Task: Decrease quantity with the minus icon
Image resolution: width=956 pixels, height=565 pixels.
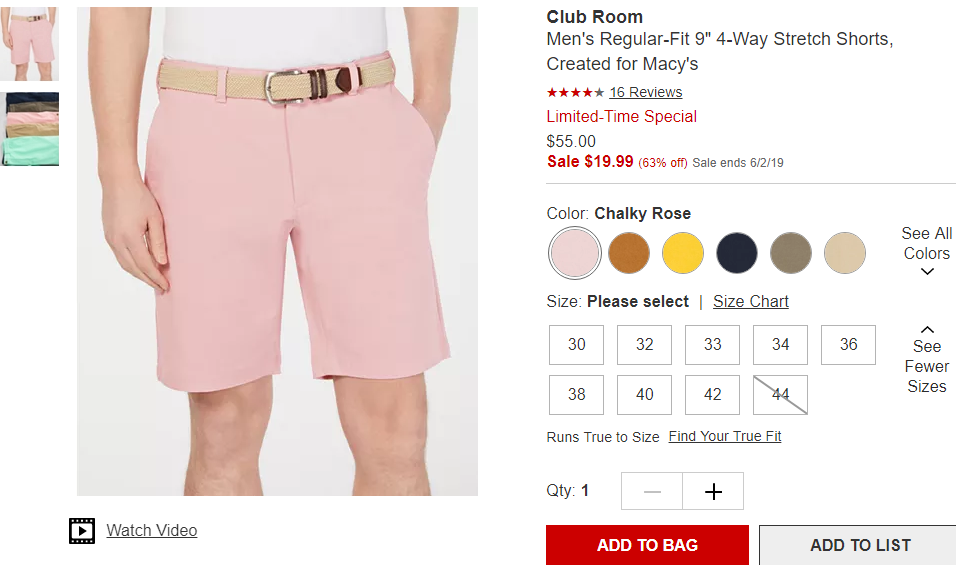Action: [x=652, y=491]
